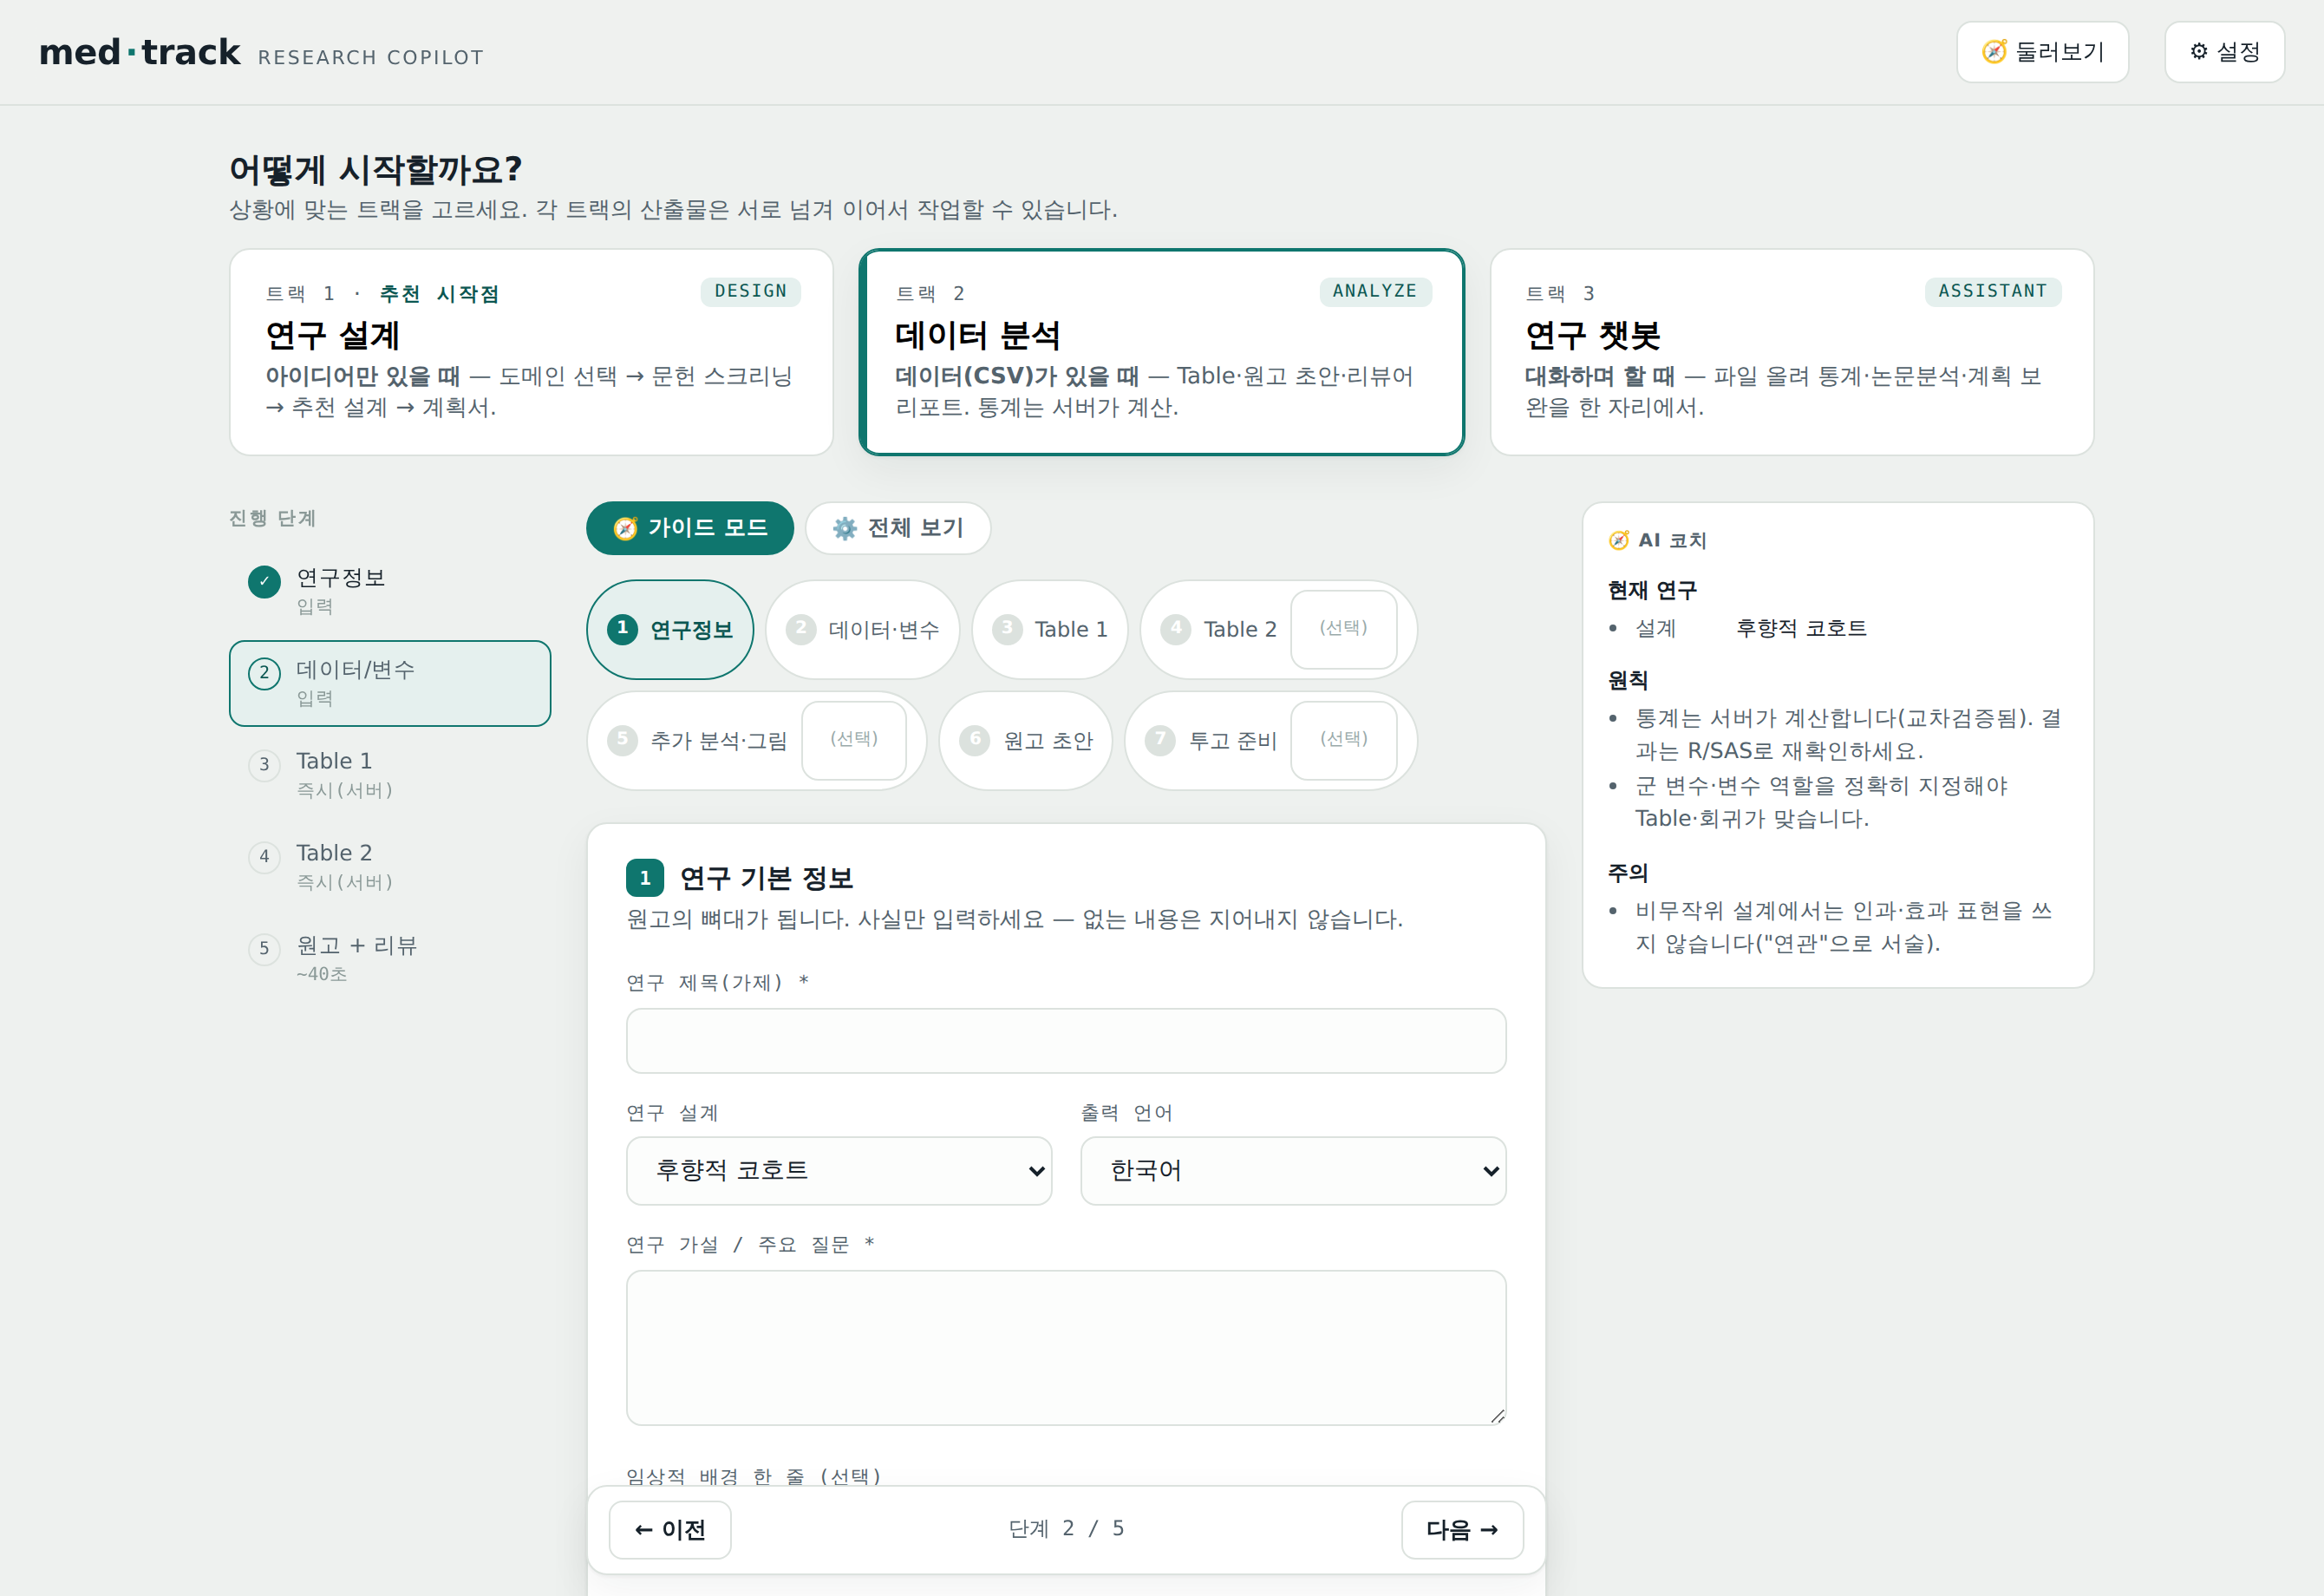
Task: Click the 임상적 배경 한 줄 (선택) label
Action: 753,1476
